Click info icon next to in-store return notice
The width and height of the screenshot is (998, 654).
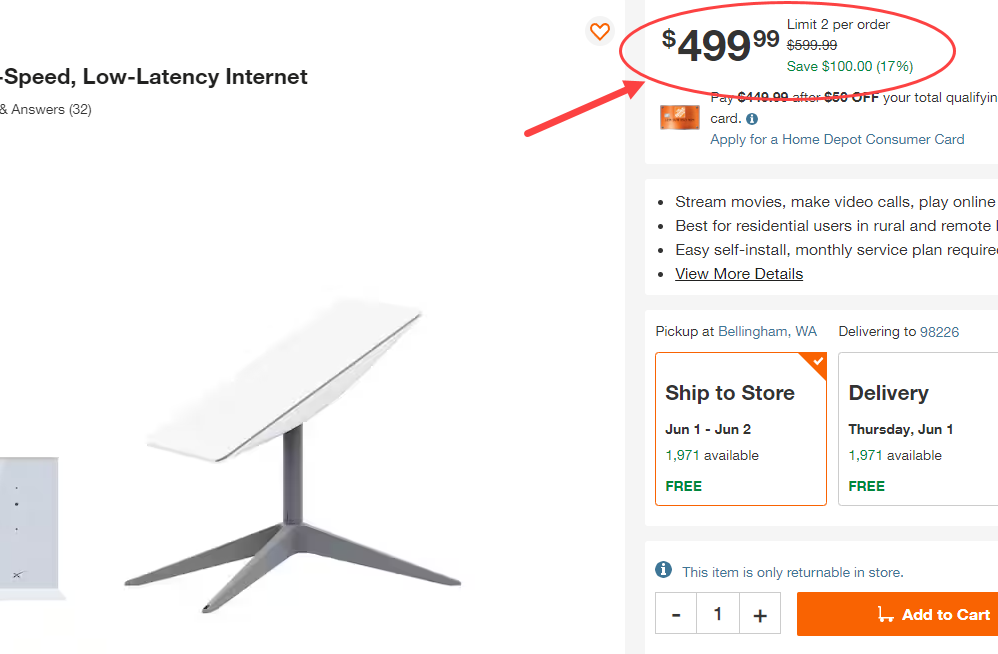663,570
